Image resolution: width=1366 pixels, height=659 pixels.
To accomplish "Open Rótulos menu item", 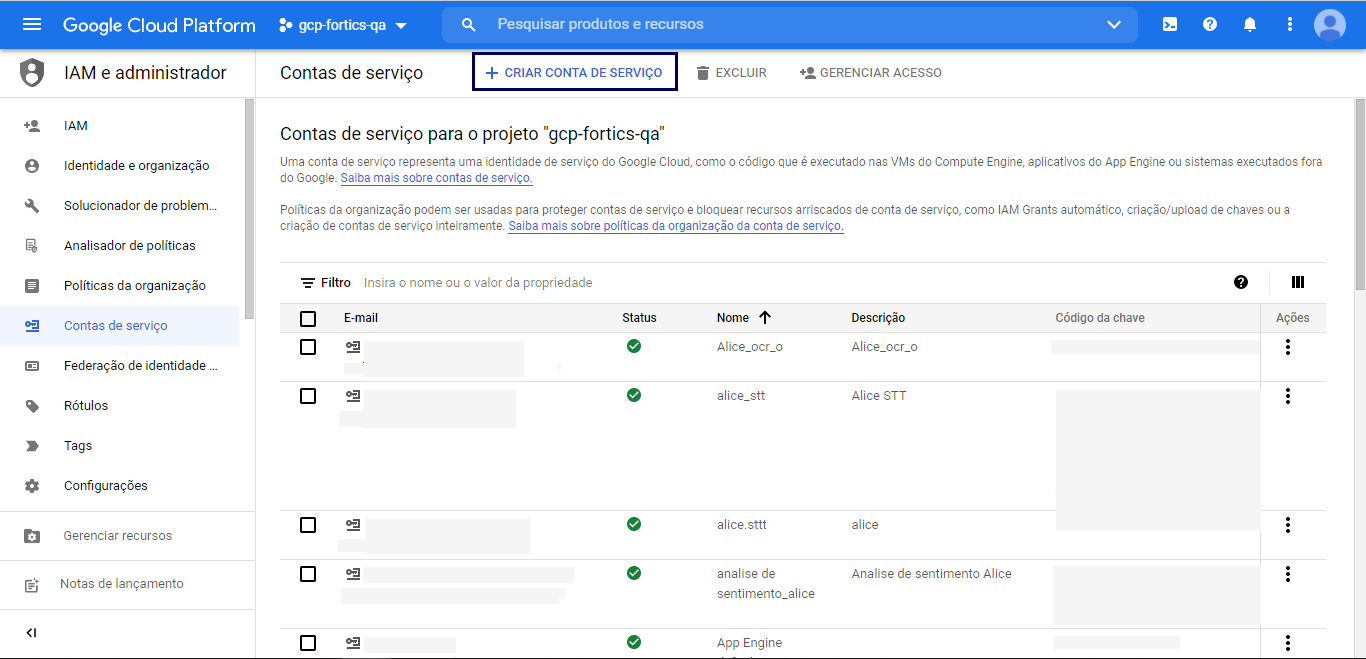I will tap(86, 406).
